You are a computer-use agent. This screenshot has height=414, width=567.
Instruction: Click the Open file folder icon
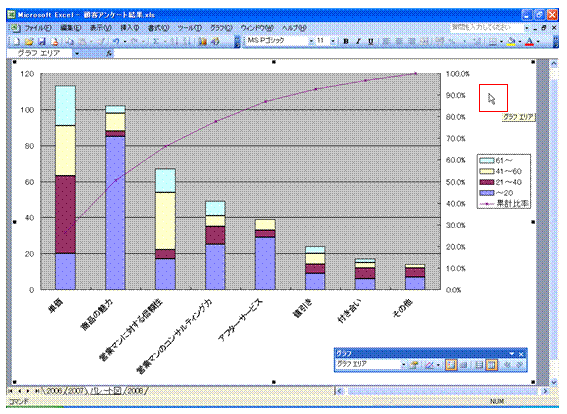[29, 41]
